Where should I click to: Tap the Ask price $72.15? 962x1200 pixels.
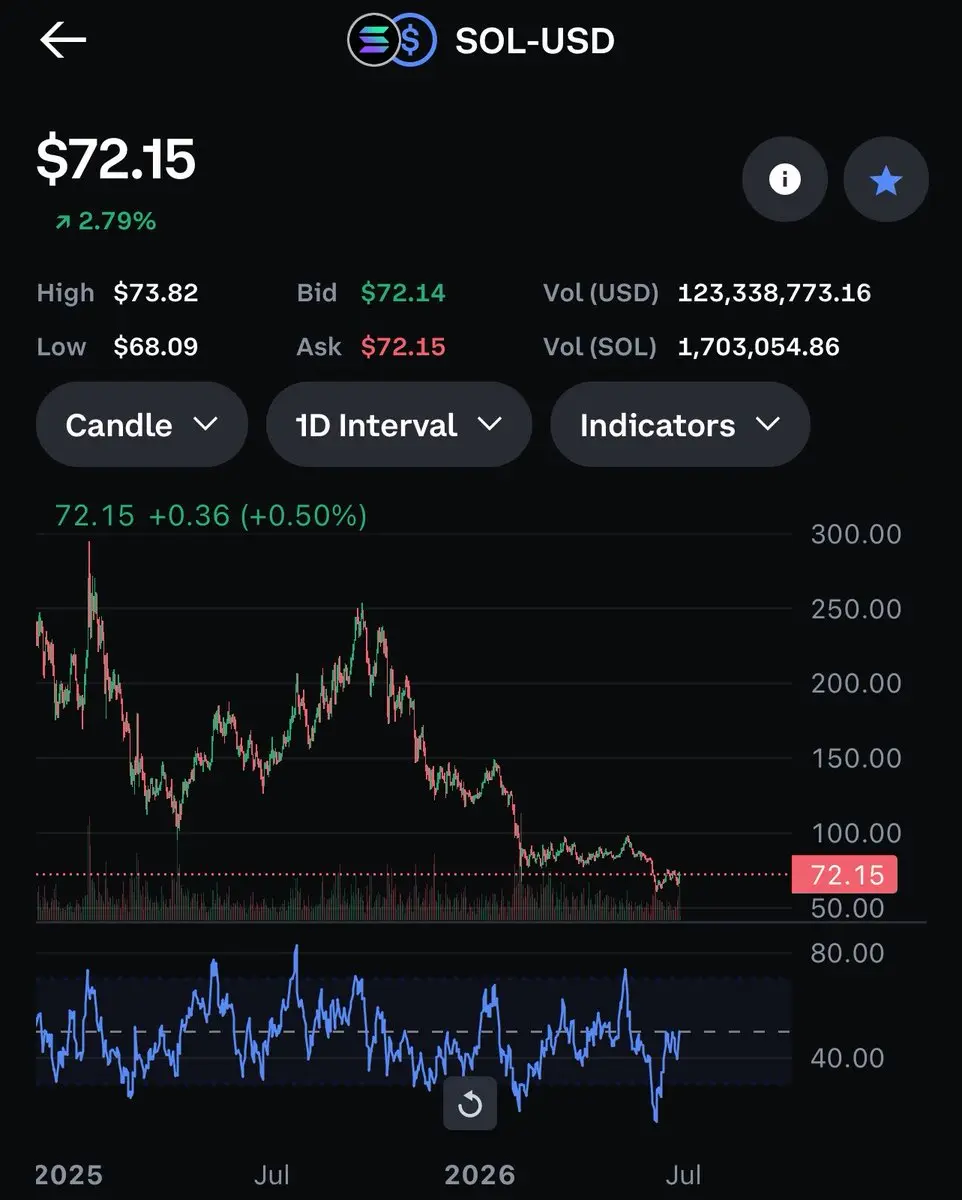[x=403, y=347]
